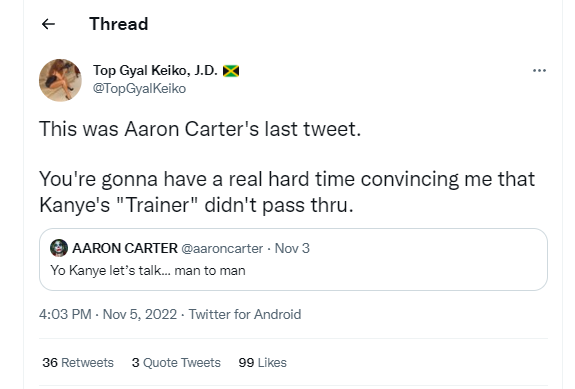Open the AARON CARTER name in quoted tweet
Viewport: 575px width, 389px height.
pos(125,248)
